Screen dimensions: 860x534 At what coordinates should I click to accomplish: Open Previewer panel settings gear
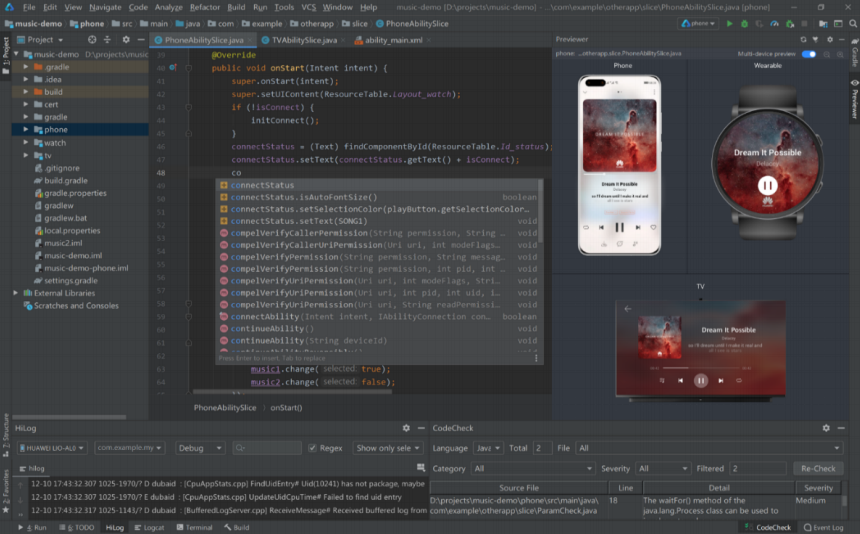[x=829, y=39]
